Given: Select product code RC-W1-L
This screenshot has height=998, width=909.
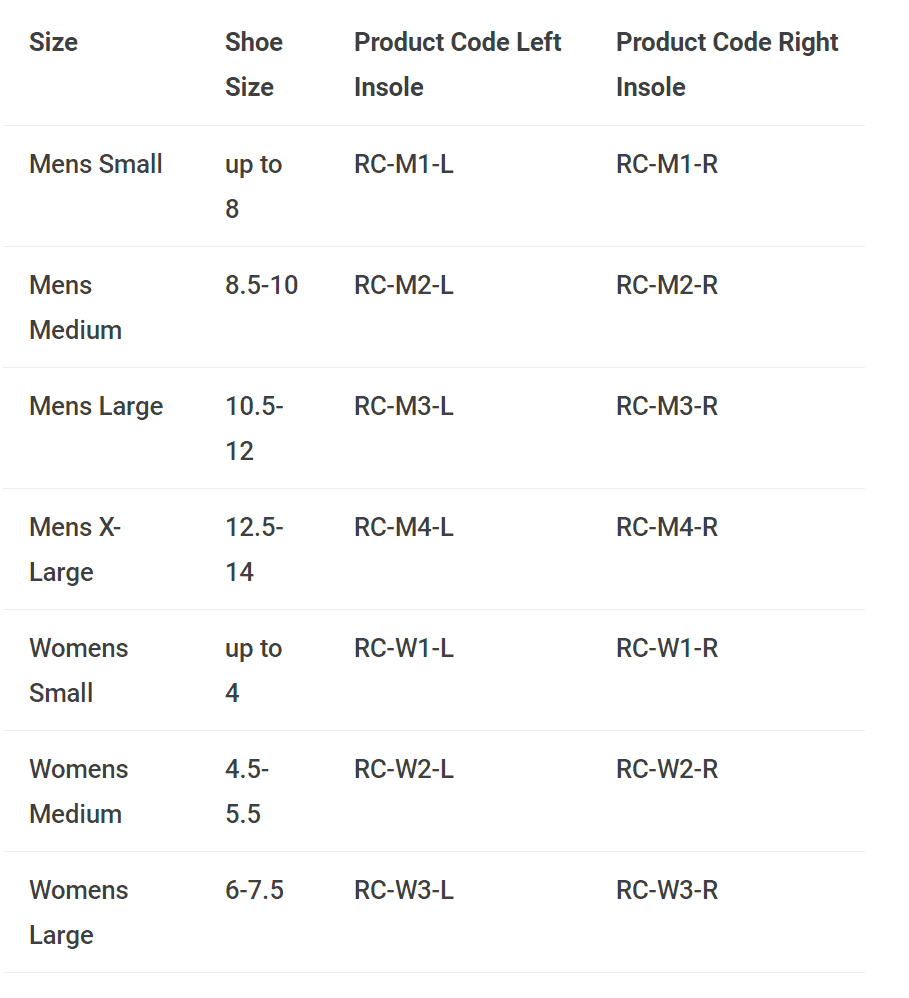Looking at the screenshot, I should [x=404, y=648].
